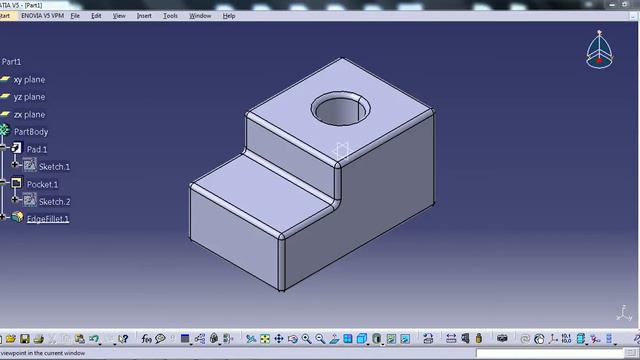This screenshot has width=640, height=360.
Task: Select PartBody in the tree
Action: [31, 132]
